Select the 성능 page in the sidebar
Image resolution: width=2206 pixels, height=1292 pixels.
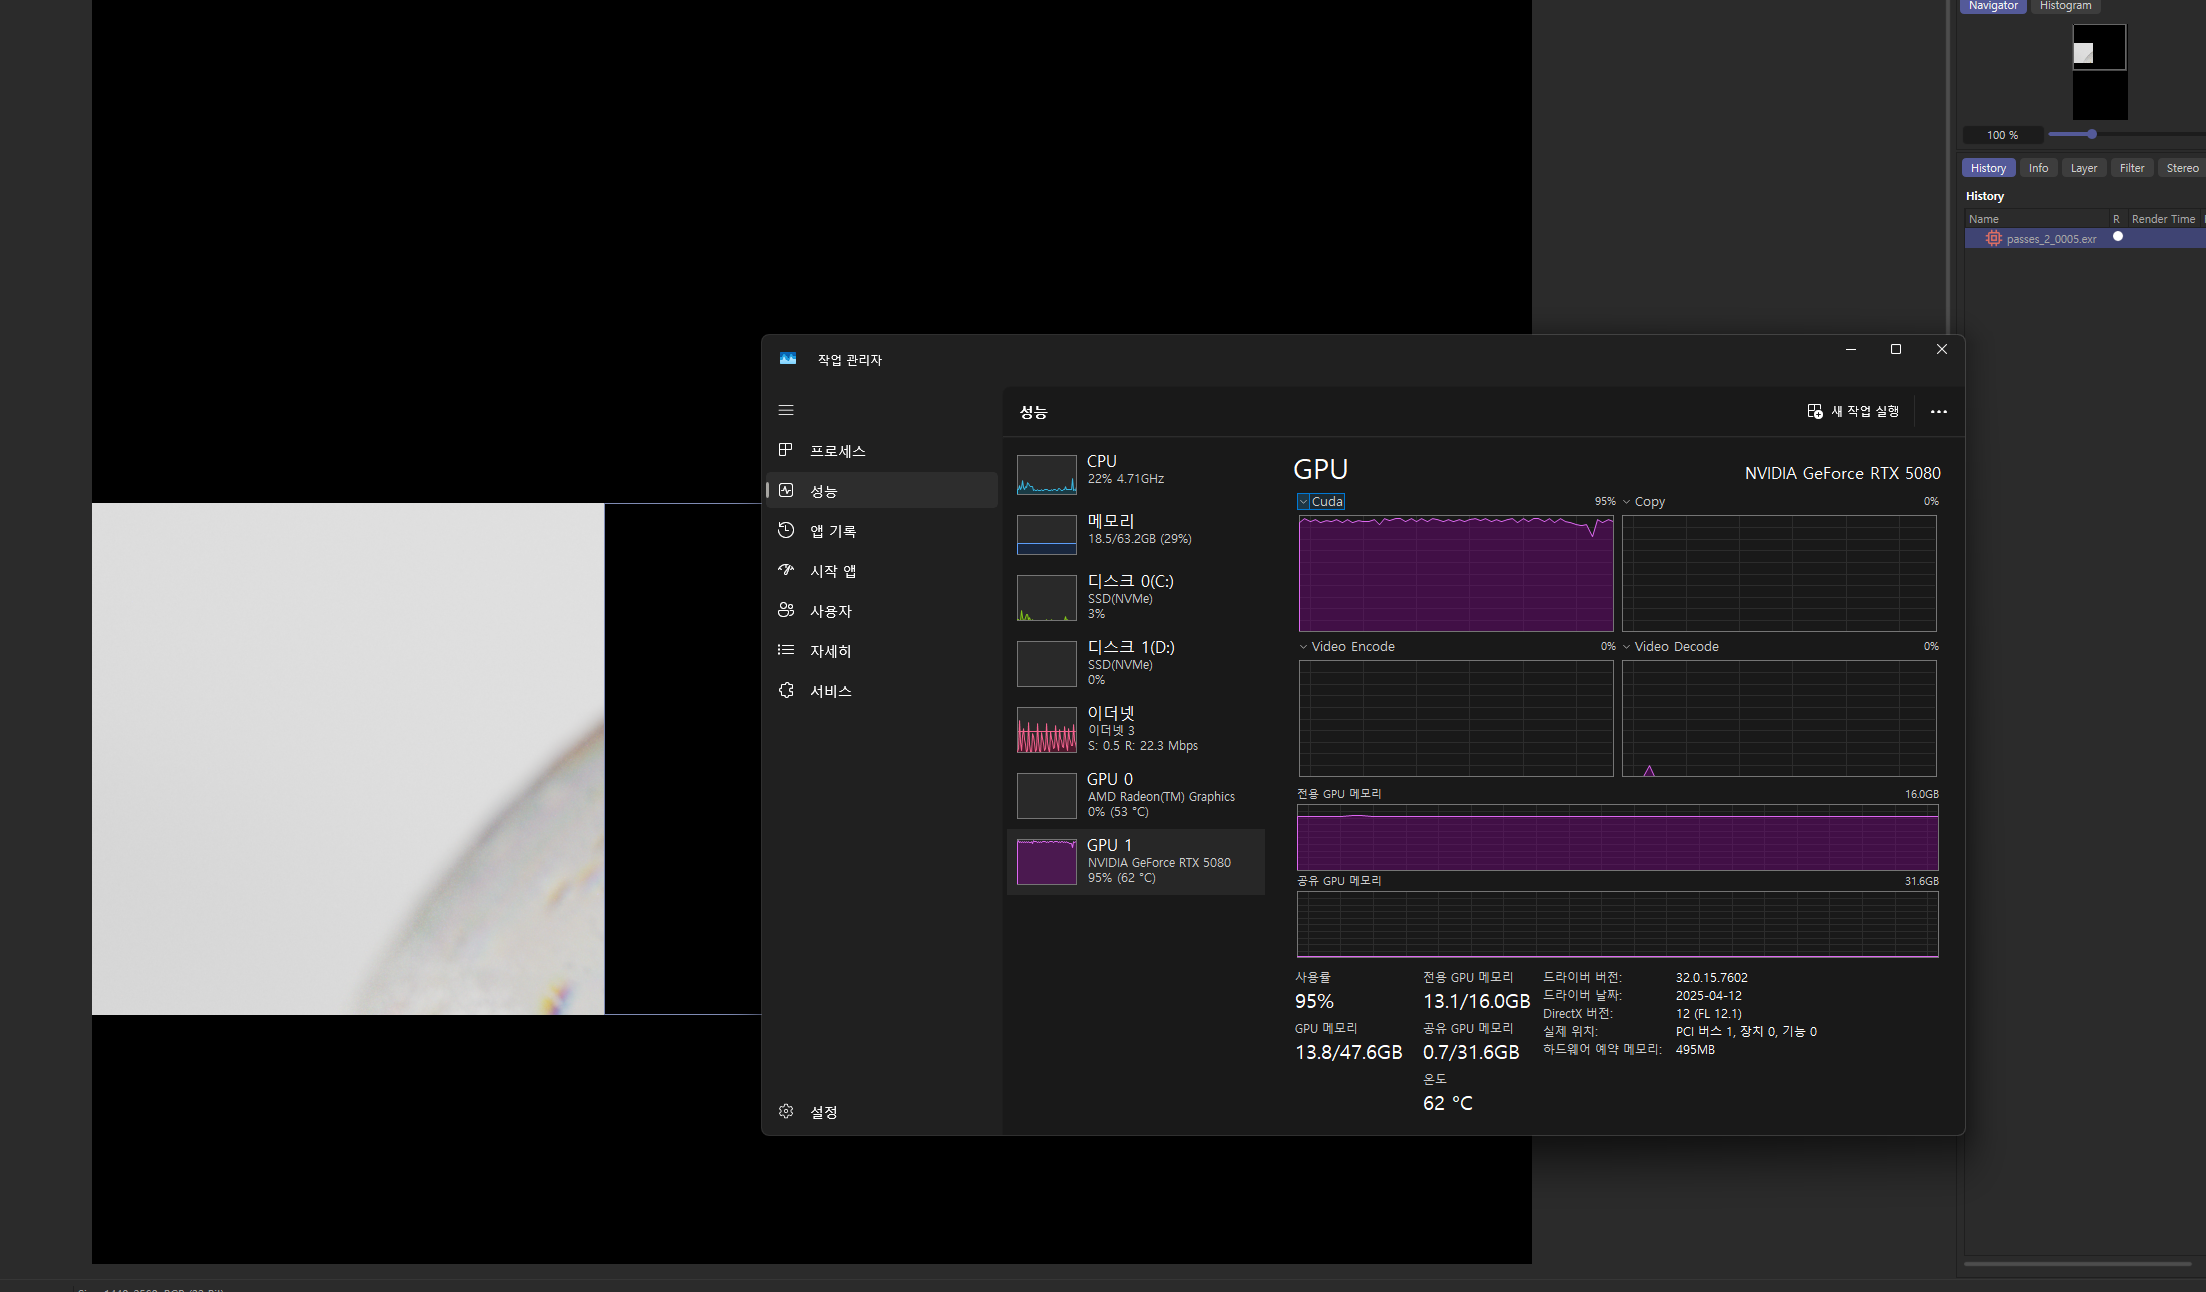click(882, 491)
